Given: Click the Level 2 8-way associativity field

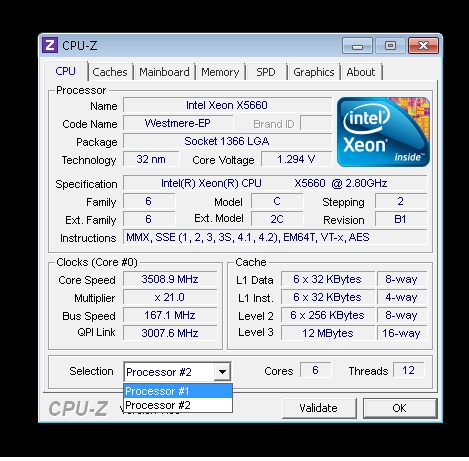Looking at the screenshot, I should tap(402, 315).
